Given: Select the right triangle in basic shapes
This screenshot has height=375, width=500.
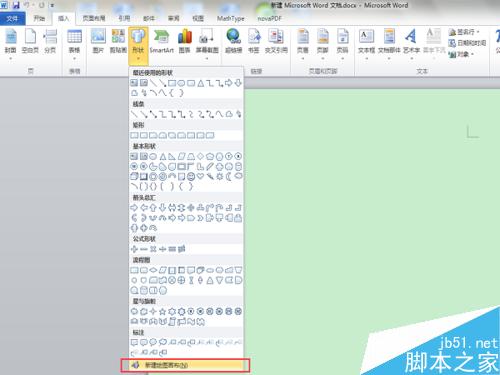Looking at the screenshot, I should tap(172, 156).
